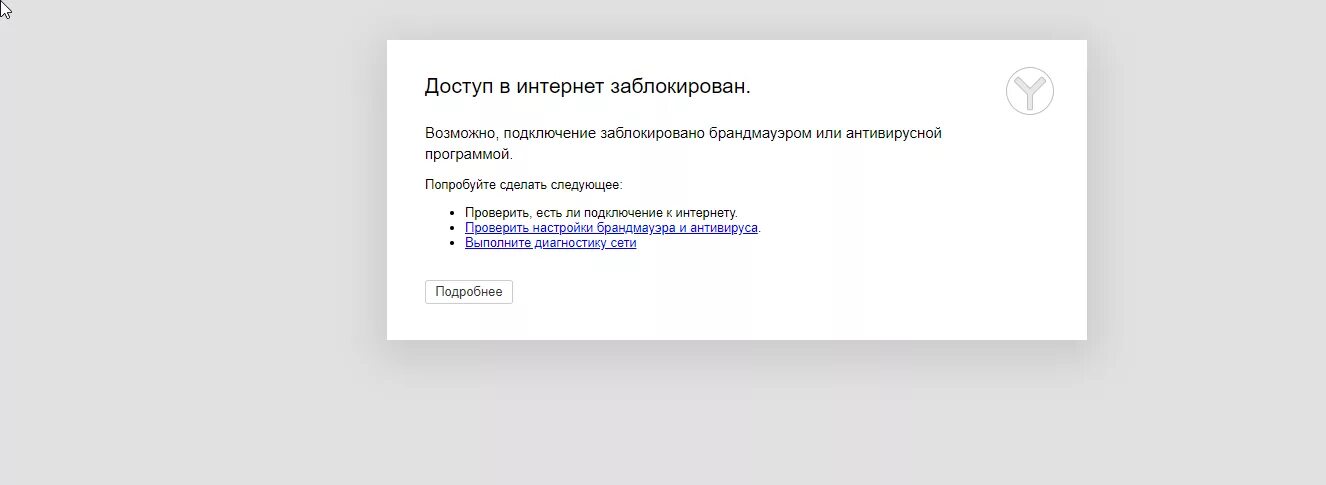
Task: Click text Попробуйте сделать следующее
Action: tap(523, 185)
